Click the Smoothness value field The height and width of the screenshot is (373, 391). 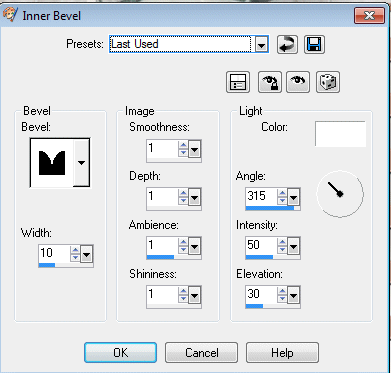coord(162,149)
